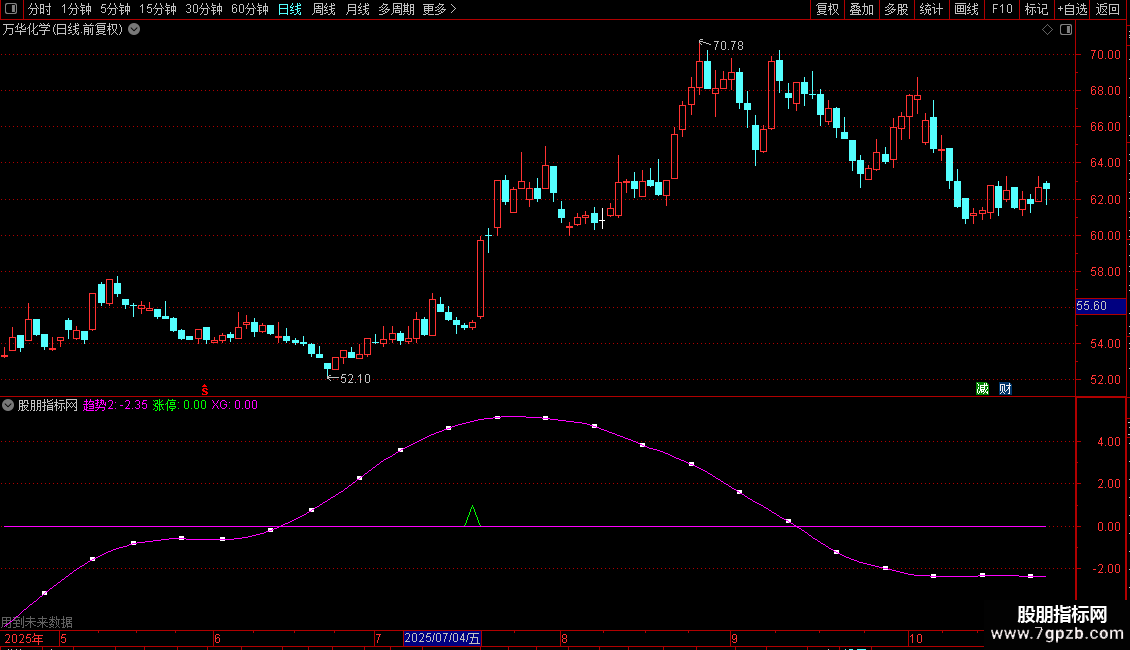Screen dimensions: 1130x650
Task: Switch to 月线 monthly chart
Action: [x=357, y=9]
